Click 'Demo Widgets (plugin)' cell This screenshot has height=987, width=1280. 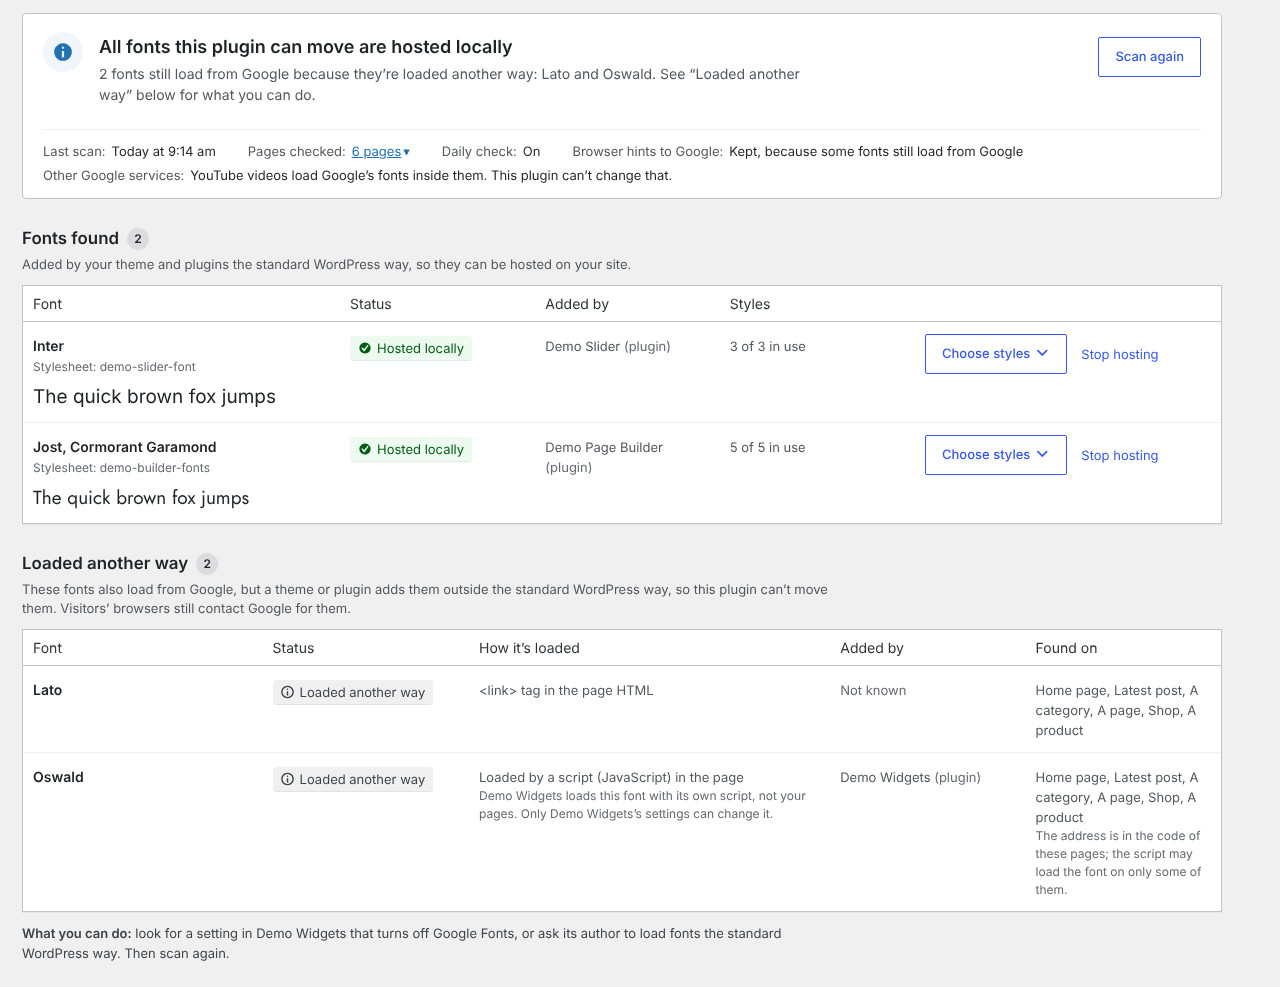[x=910, y=778]
